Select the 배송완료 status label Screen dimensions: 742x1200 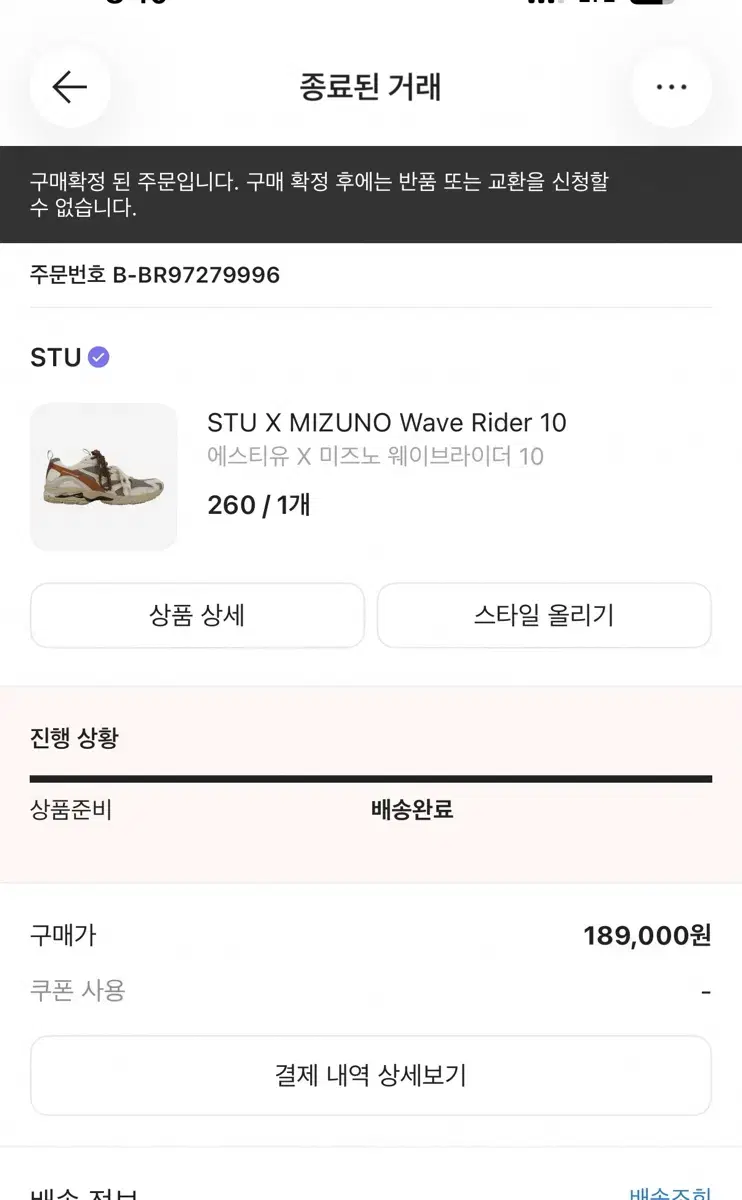click(x=412, y=809)
